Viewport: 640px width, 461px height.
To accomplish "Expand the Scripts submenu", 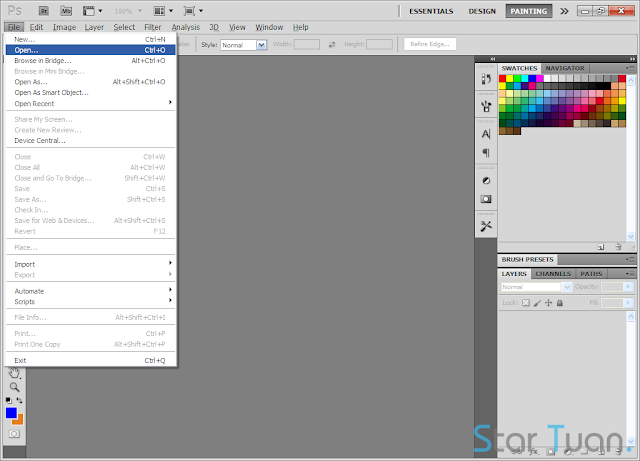I will (x=91, y=302).
